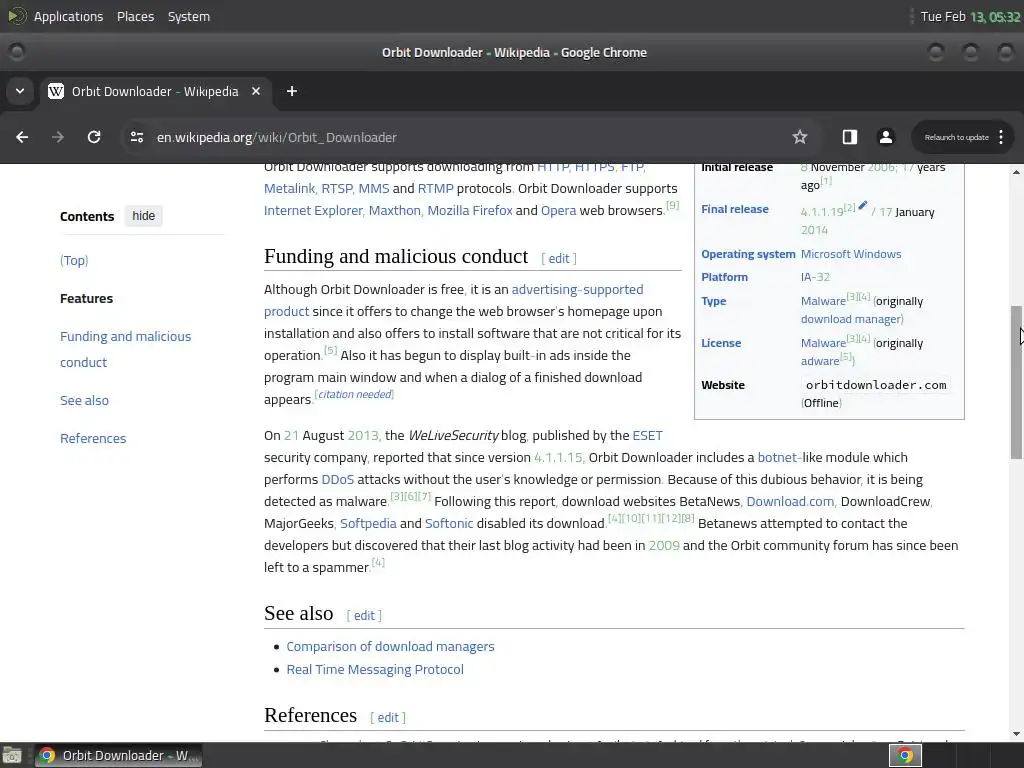This screenshot has height=768, width=1024.
Task: Open Mozilla Firefox link
Action: [x=470, y=210]
